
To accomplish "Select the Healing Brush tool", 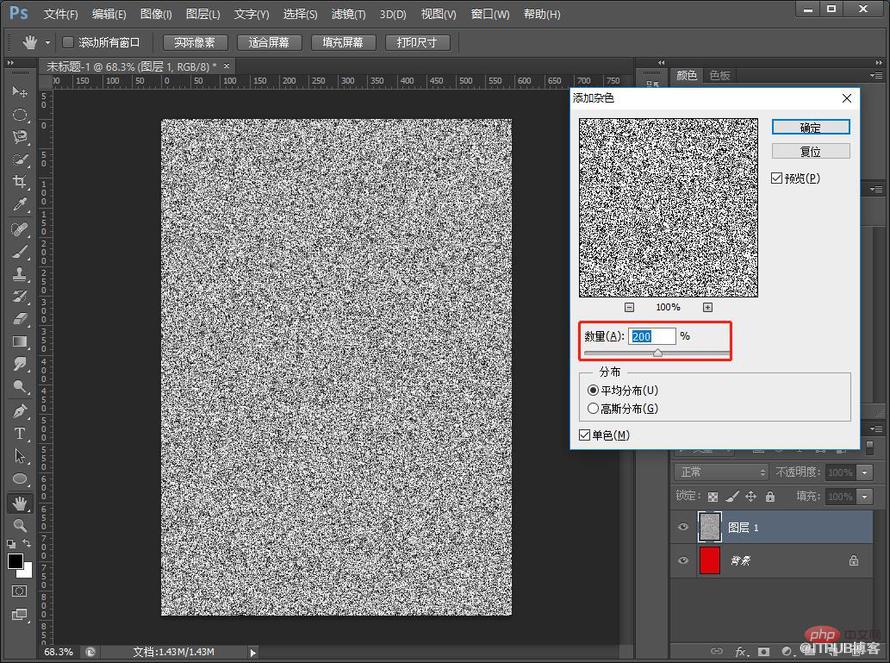I will (x=20, y=229).
